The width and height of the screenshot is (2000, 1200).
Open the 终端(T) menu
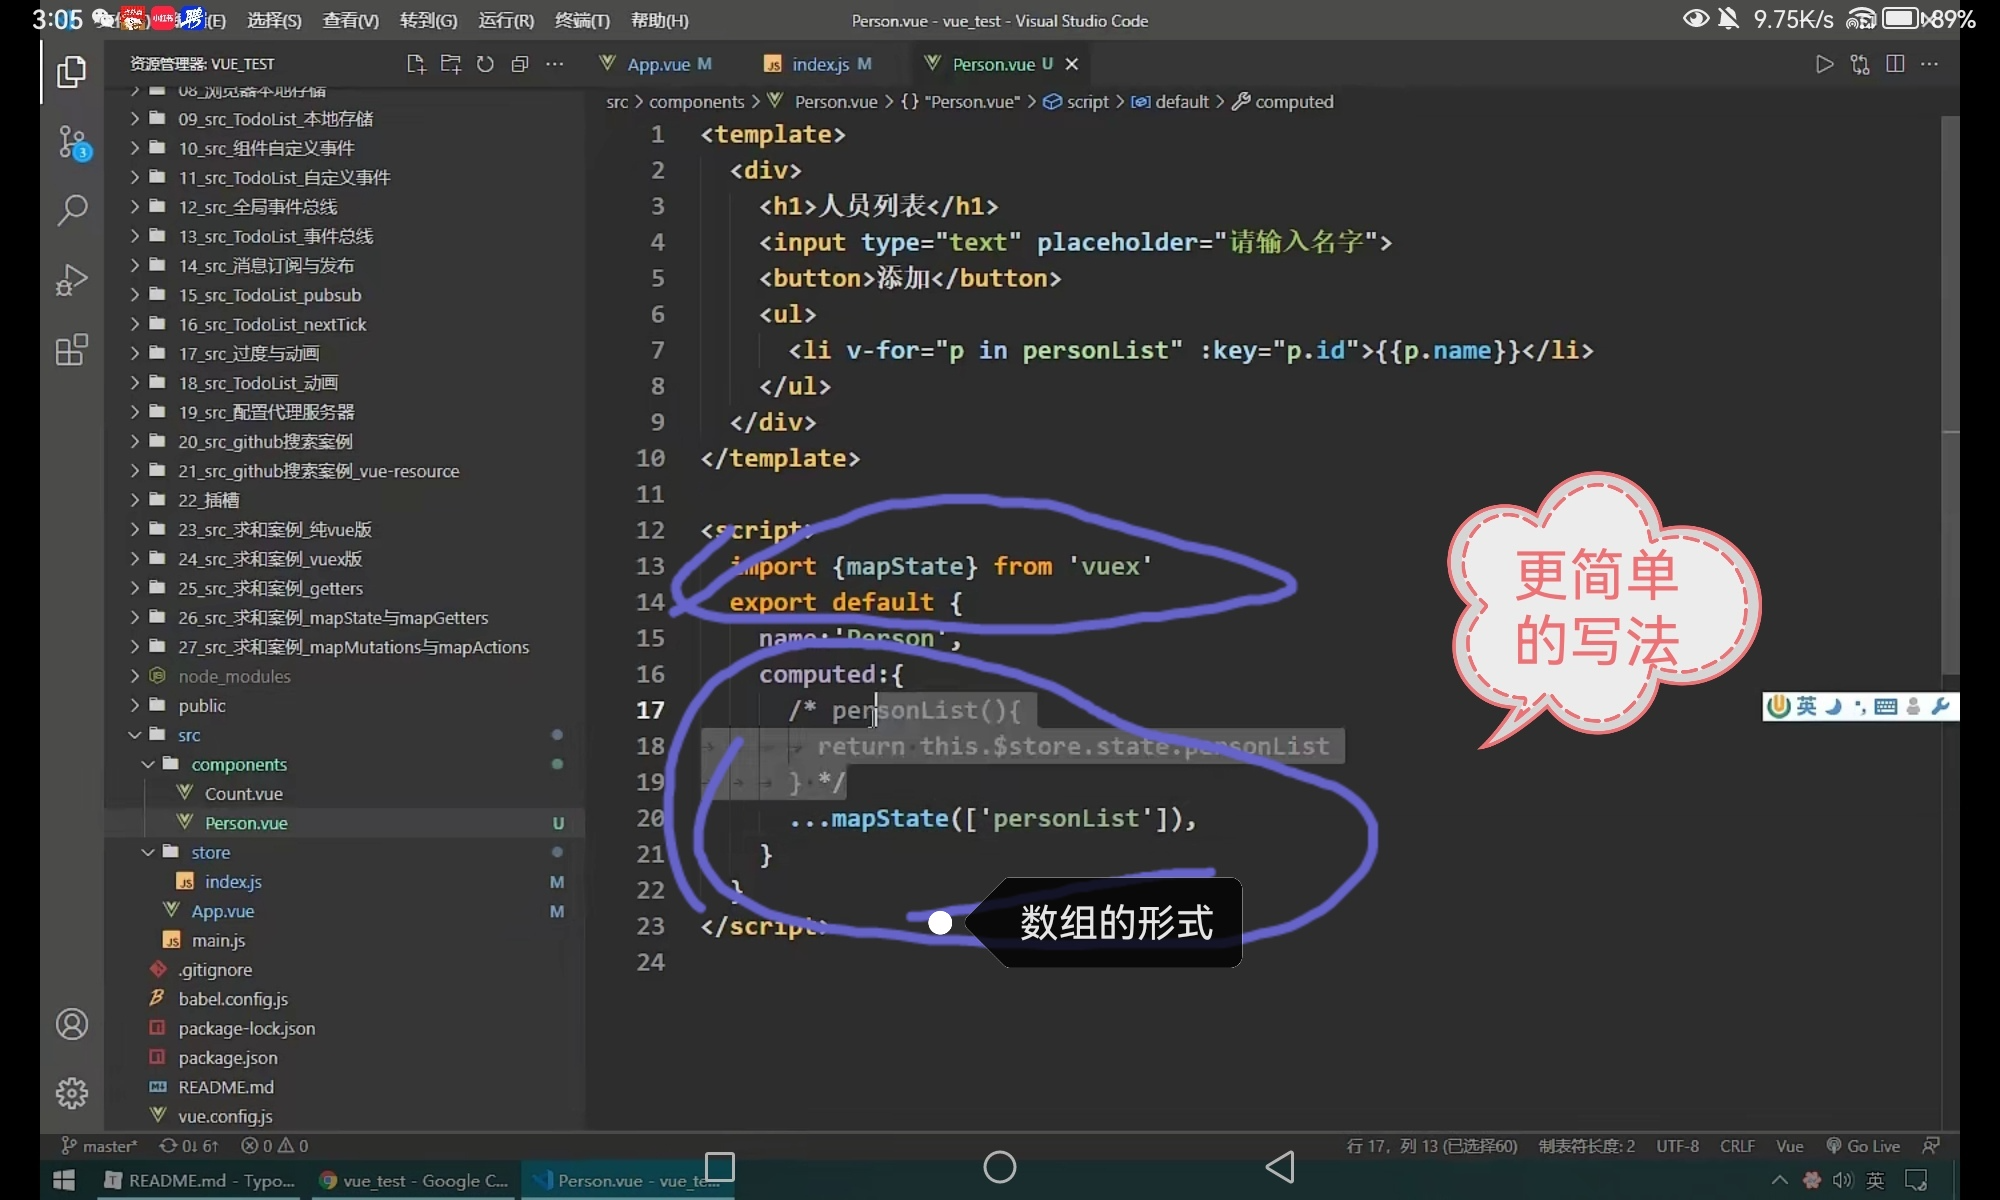tap(582, 20)
